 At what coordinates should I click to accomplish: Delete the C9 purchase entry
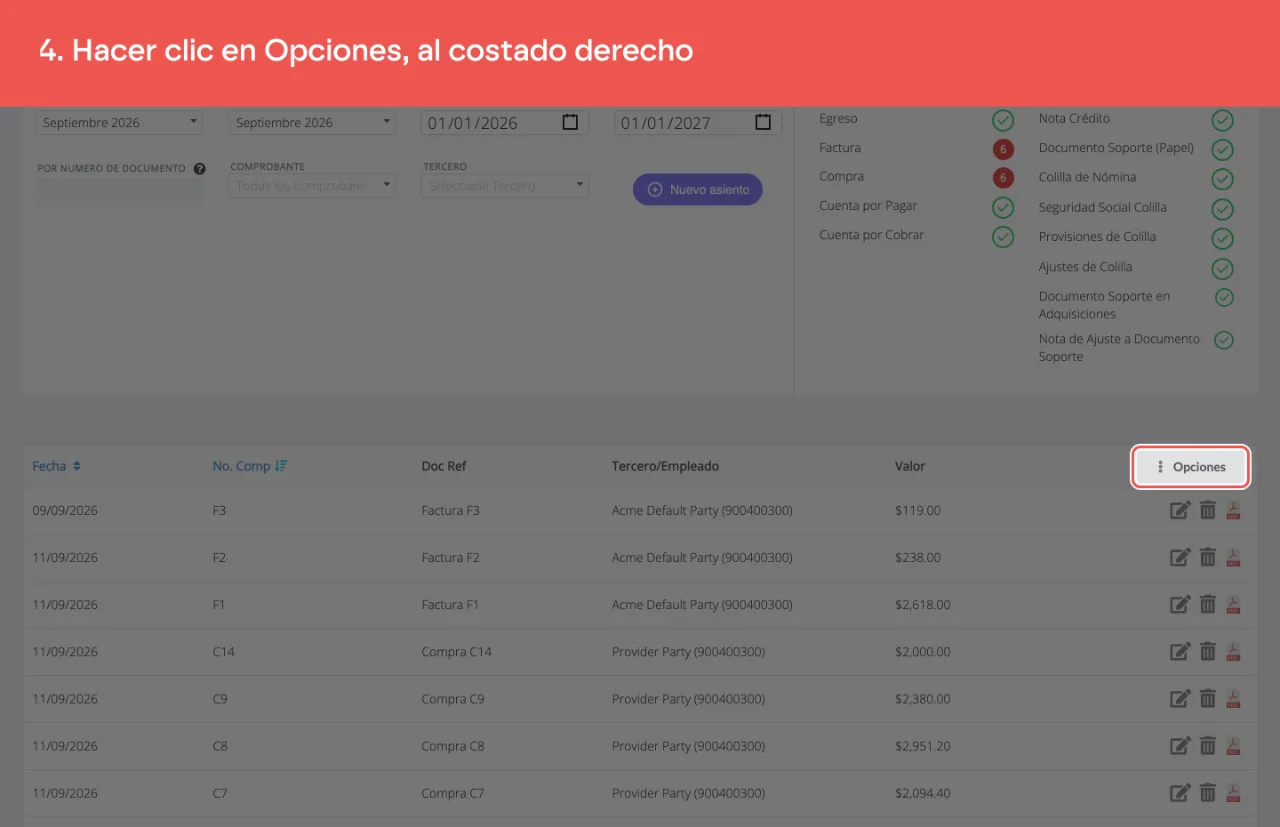tap(1208, 699)
